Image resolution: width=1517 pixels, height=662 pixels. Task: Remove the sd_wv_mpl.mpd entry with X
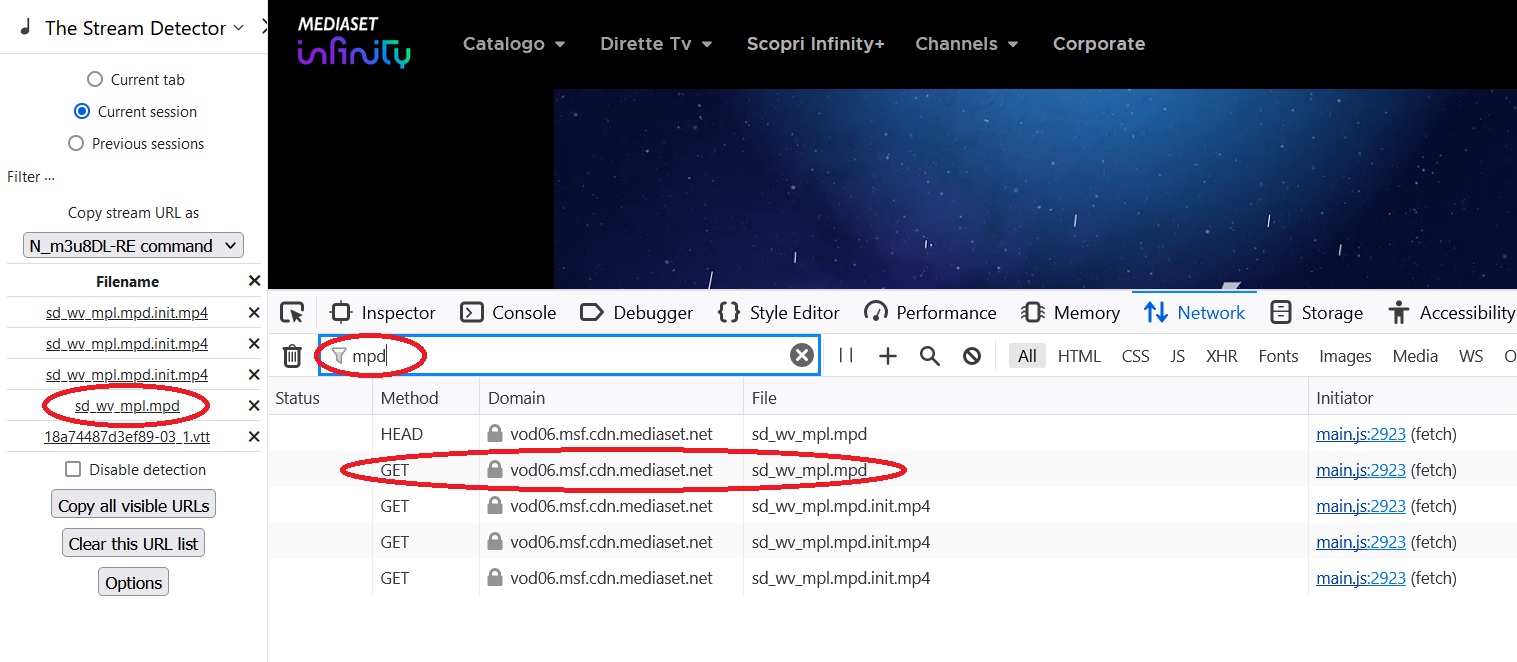point(254,406)
